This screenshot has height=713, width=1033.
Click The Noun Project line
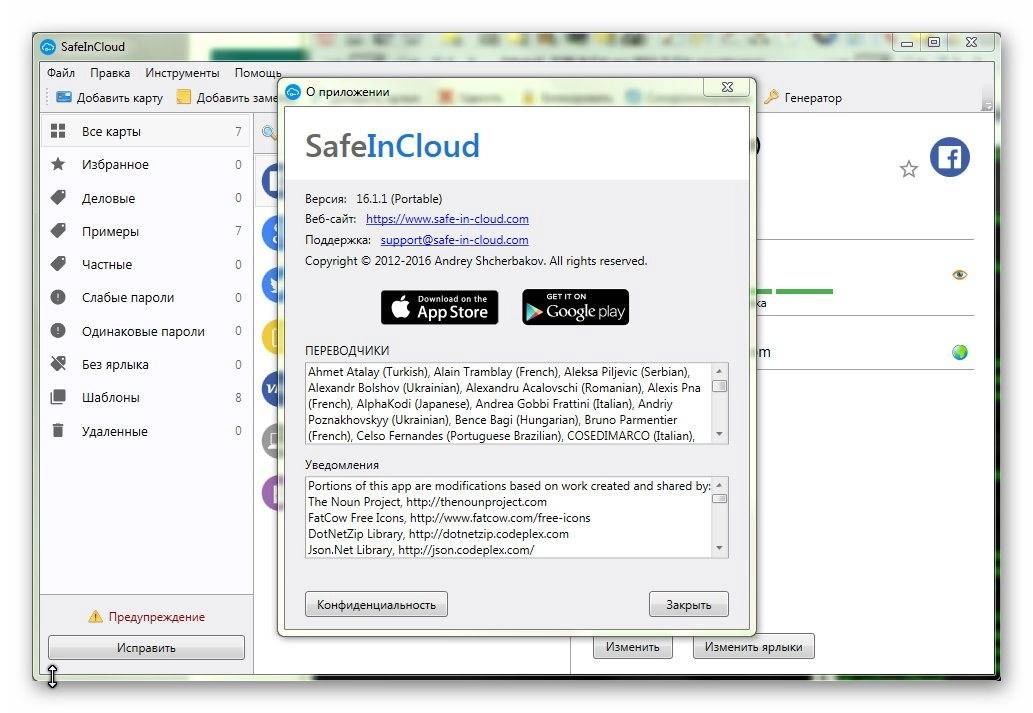pos(427,501)
